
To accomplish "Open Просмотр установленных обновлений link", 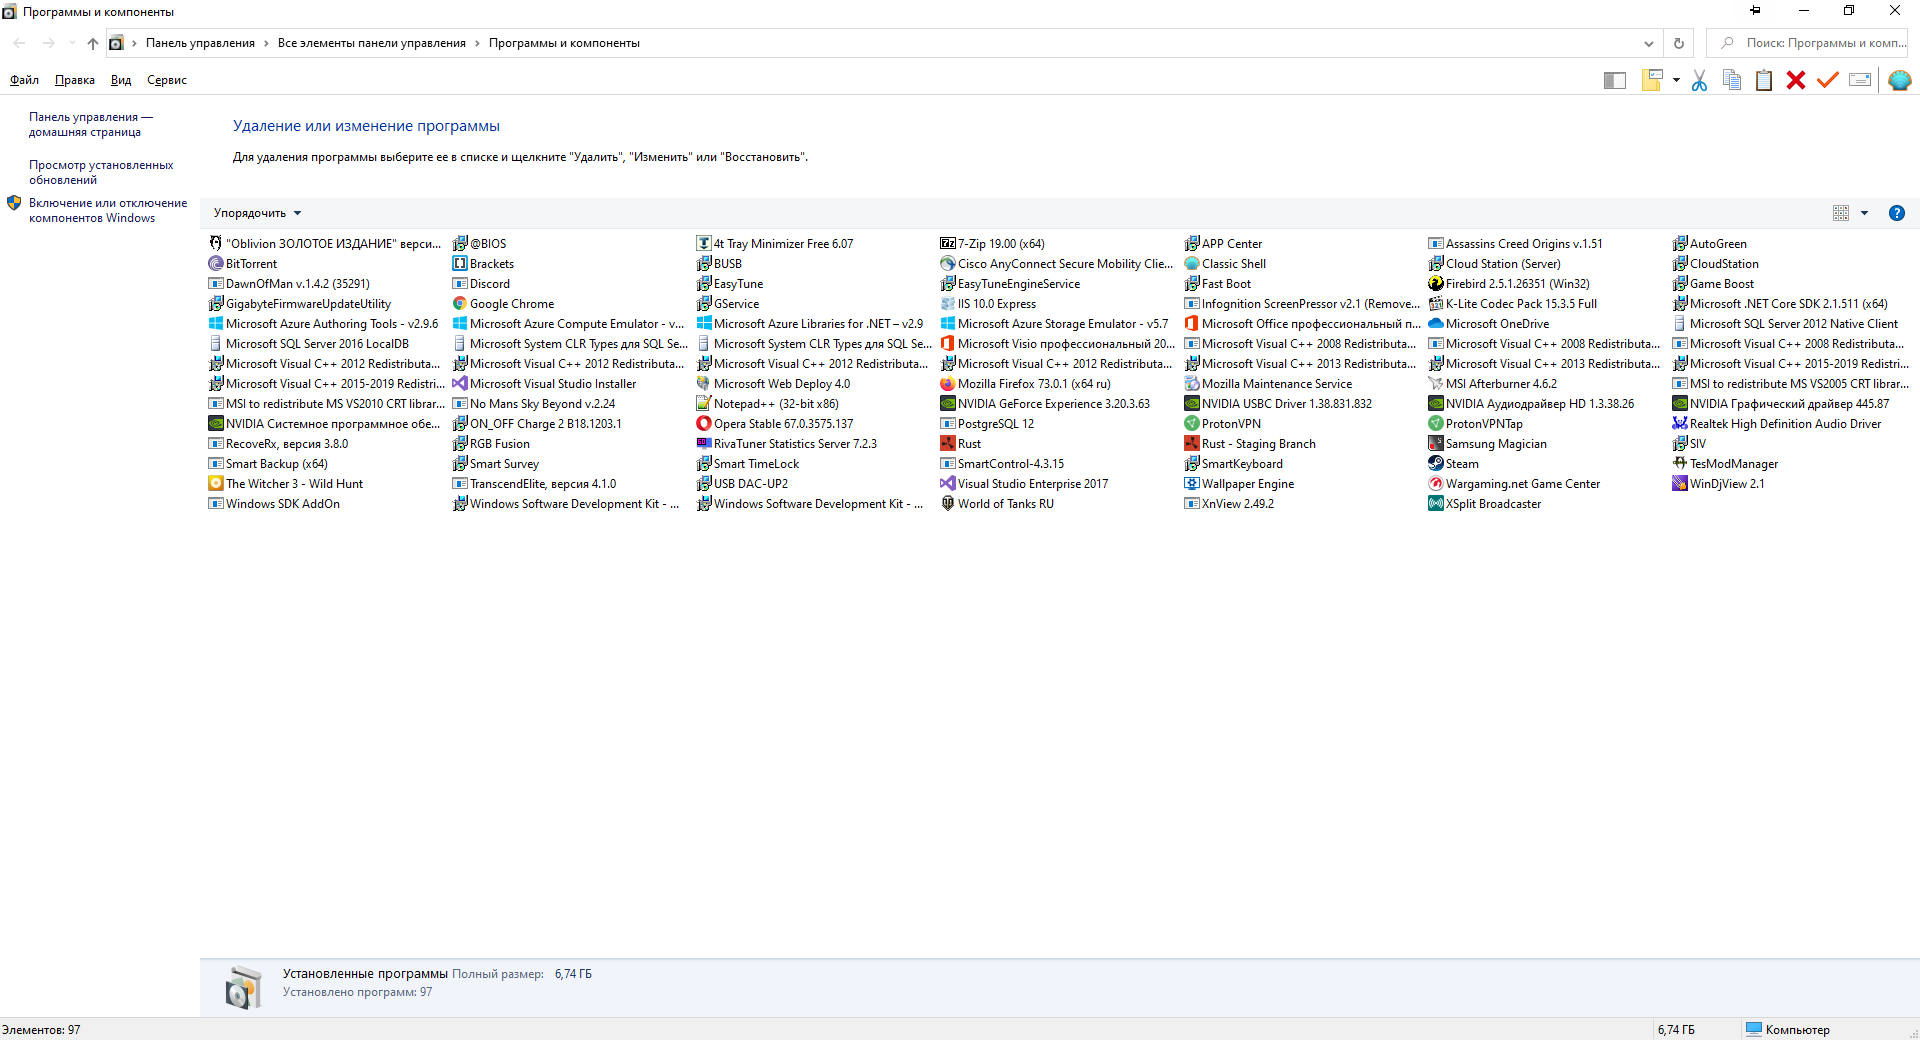I will tap(101, 173).
